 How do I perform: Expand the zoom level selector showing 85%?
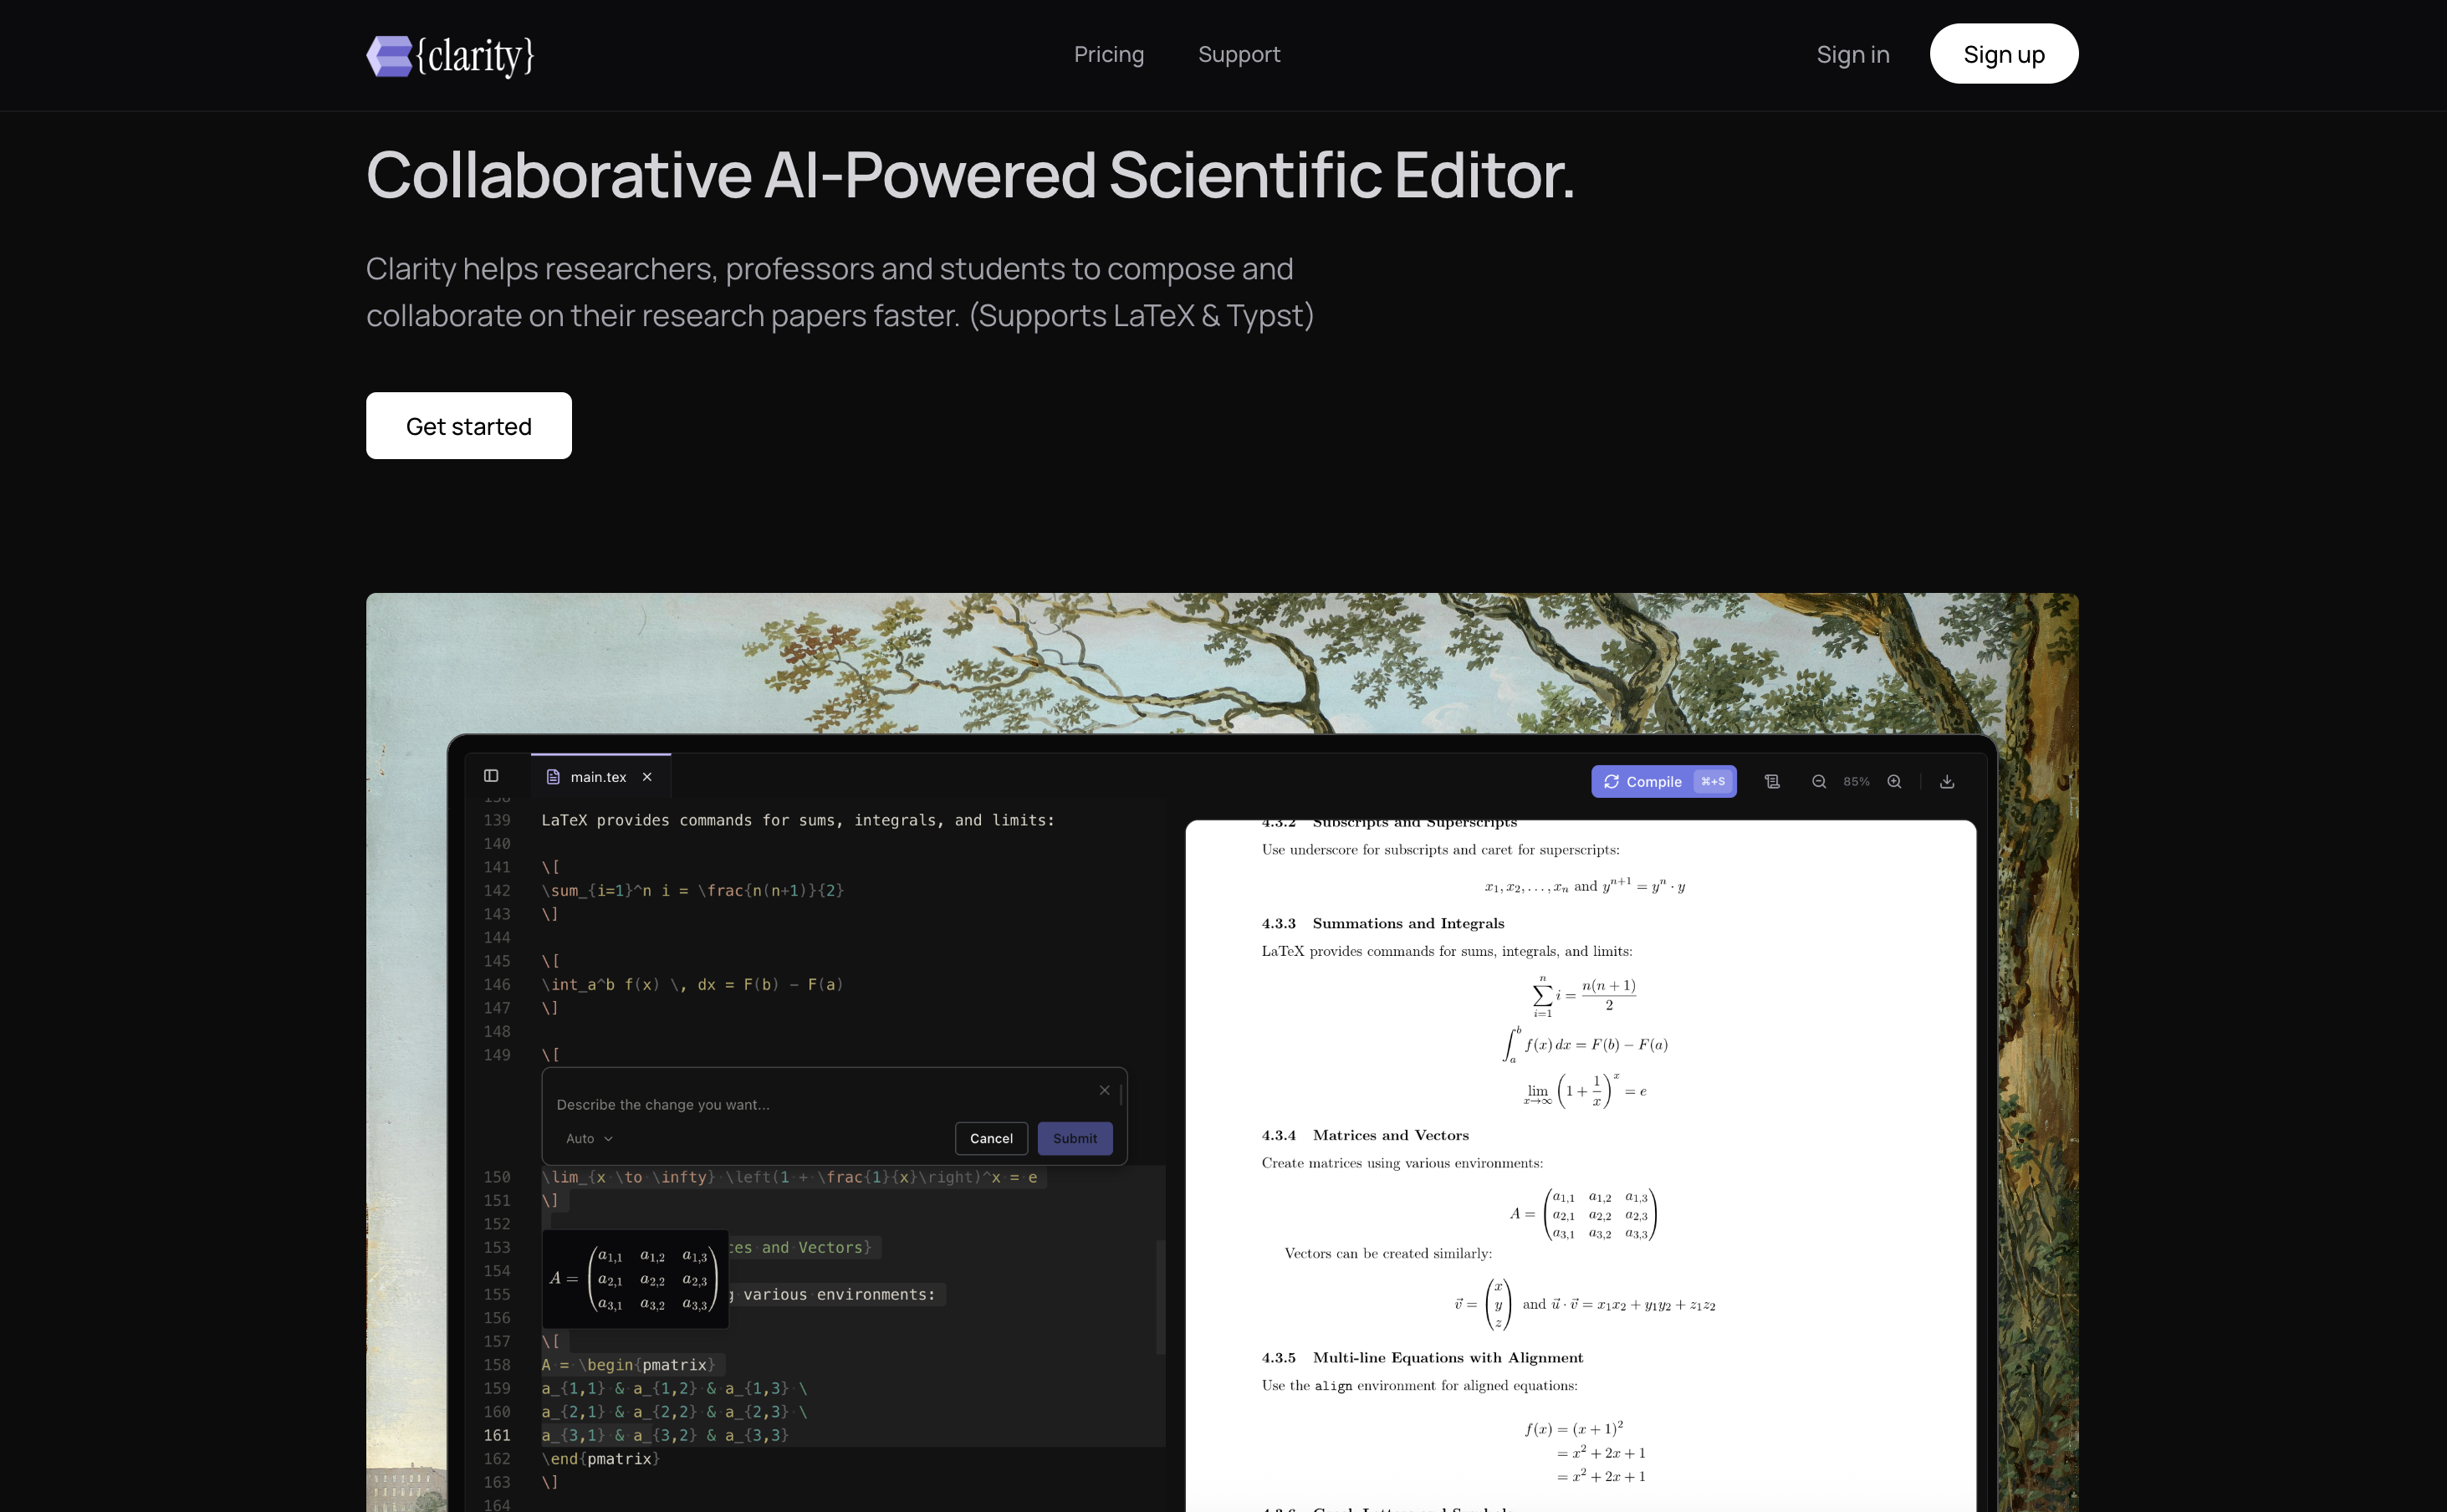click(x=1856, y=781)
